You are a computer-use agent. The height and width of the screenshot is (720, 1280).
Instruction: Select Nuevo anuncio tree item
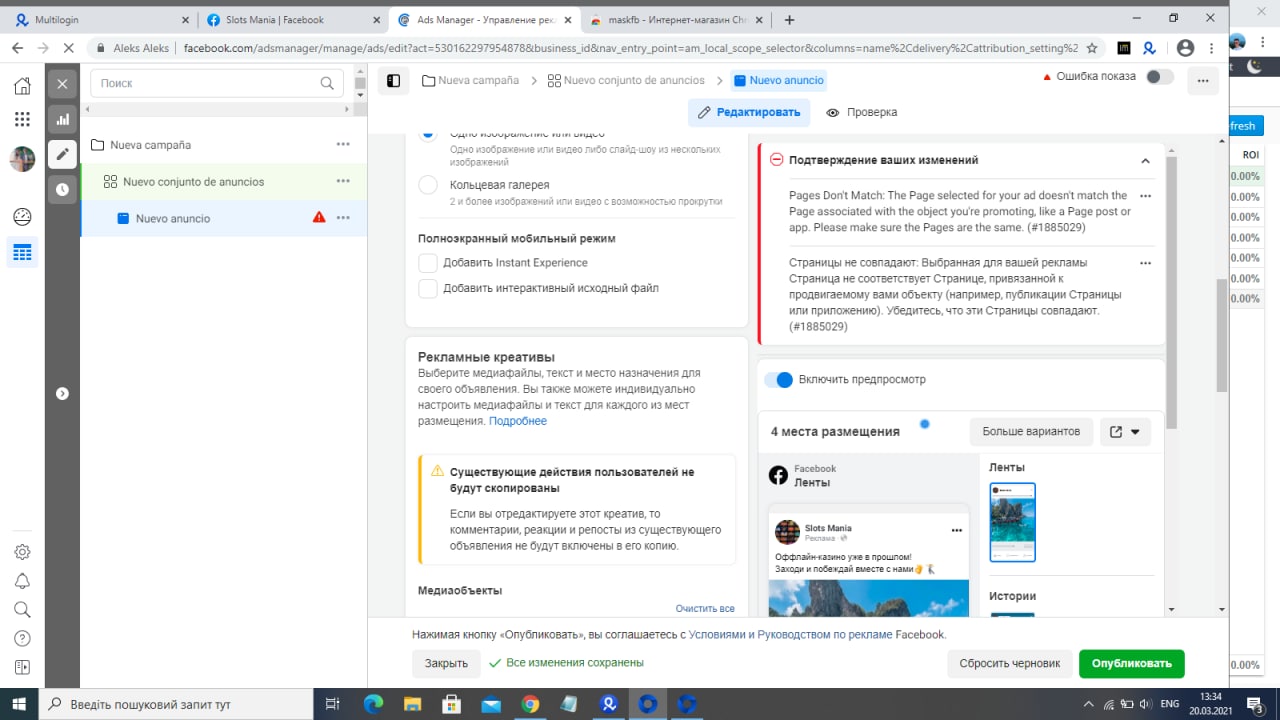tap(173, 218)
